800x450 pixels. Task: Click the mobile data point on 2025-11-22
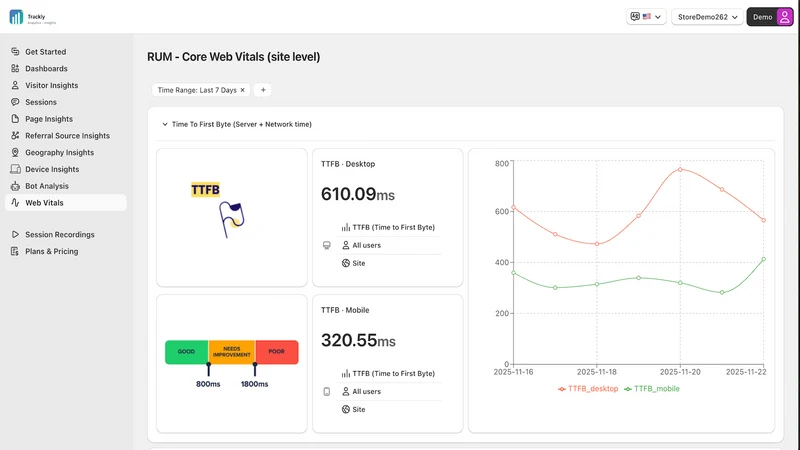(764, 259)
